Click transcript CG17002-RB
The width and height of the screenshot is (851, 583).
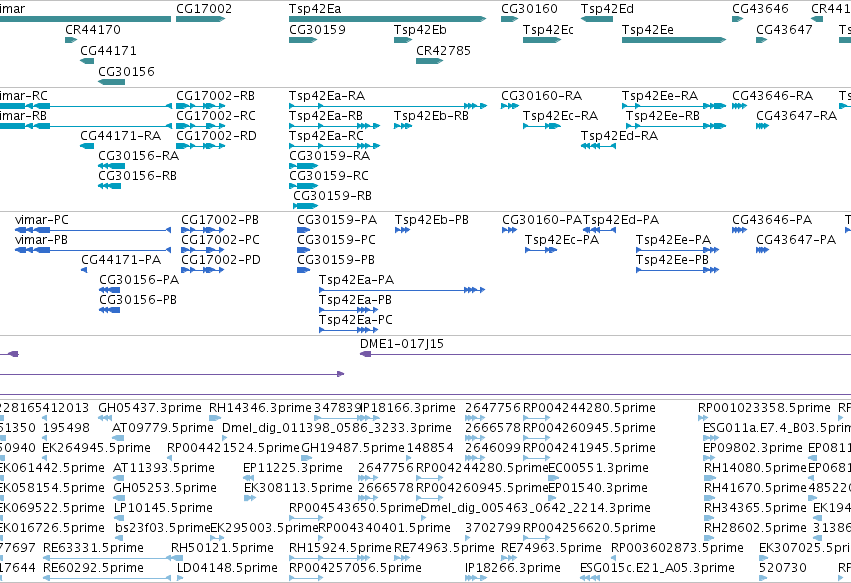pyautogui.click(x=215, y=96)
